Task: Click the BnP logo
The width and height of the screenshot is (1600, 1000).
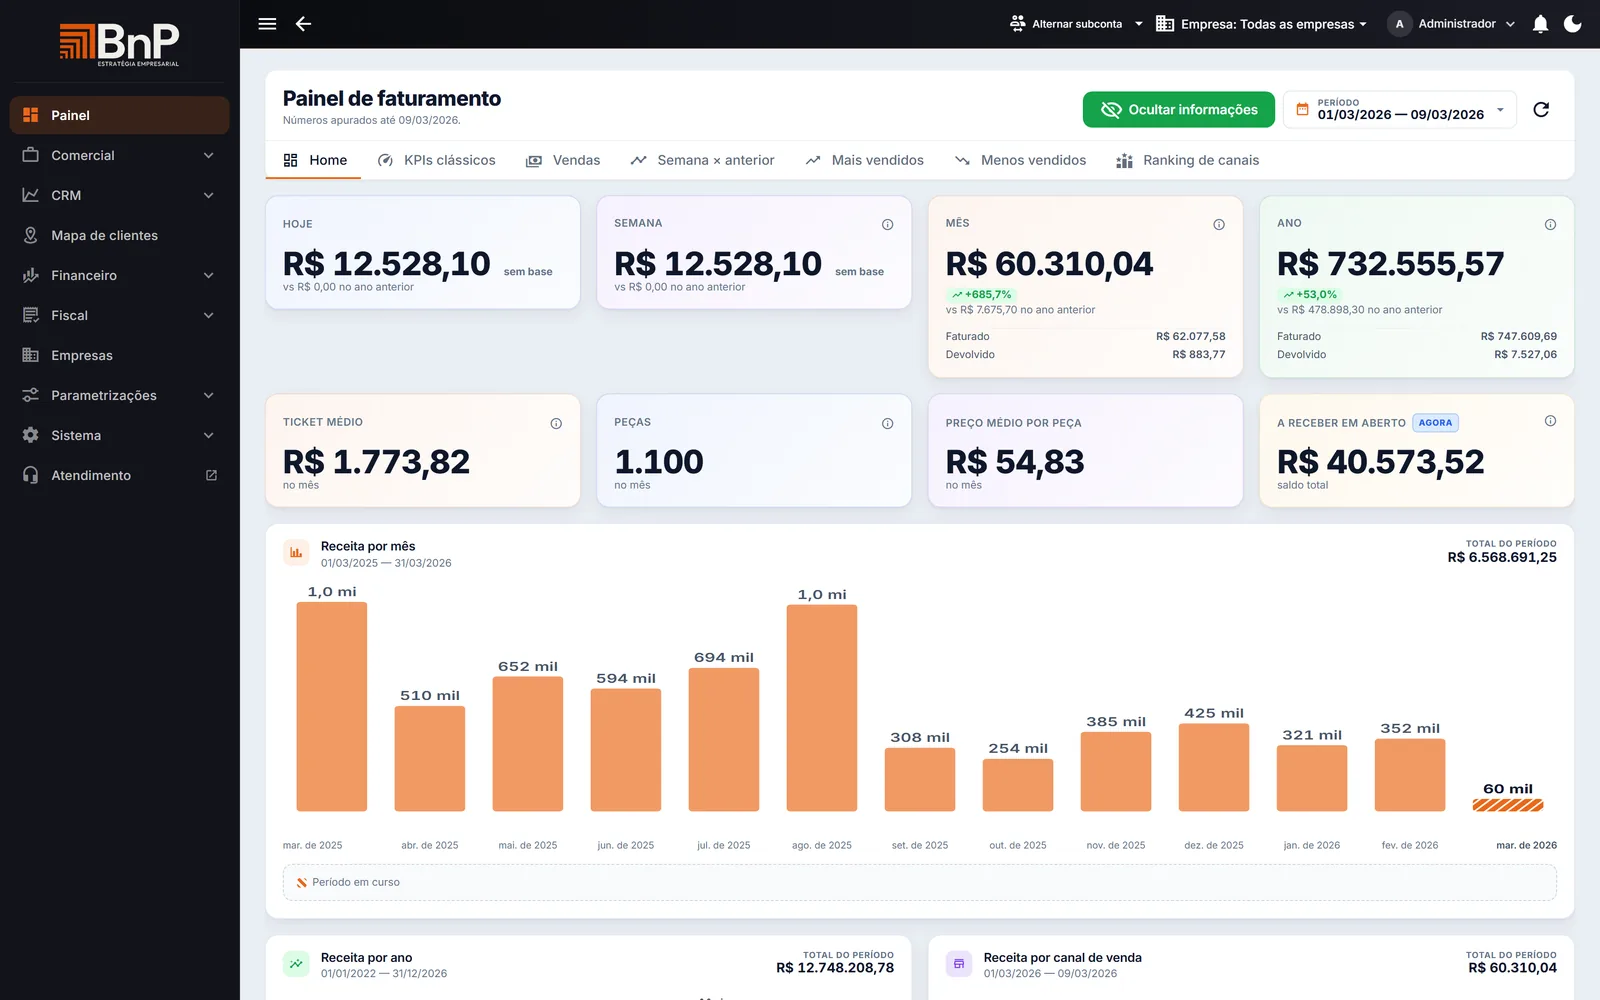Action: pos(120,44)
